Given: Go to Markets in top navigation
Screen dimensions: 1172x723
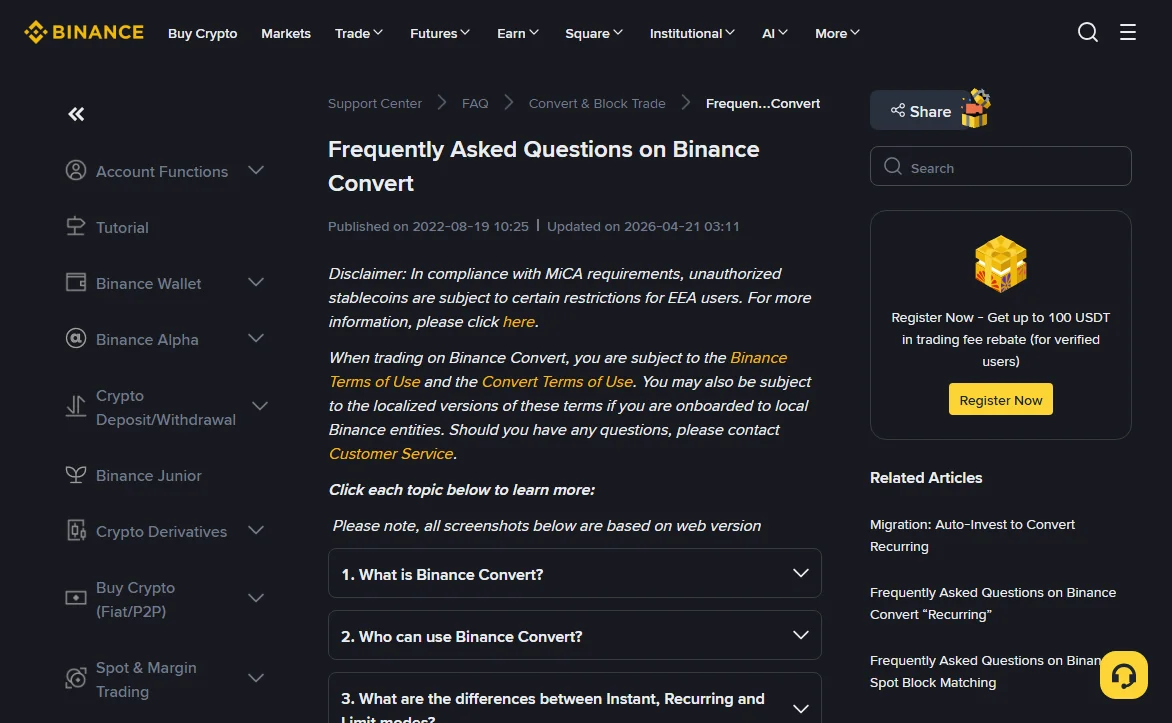Looking at the screenshot, I should pyautogui.click(x=286, y=34).
